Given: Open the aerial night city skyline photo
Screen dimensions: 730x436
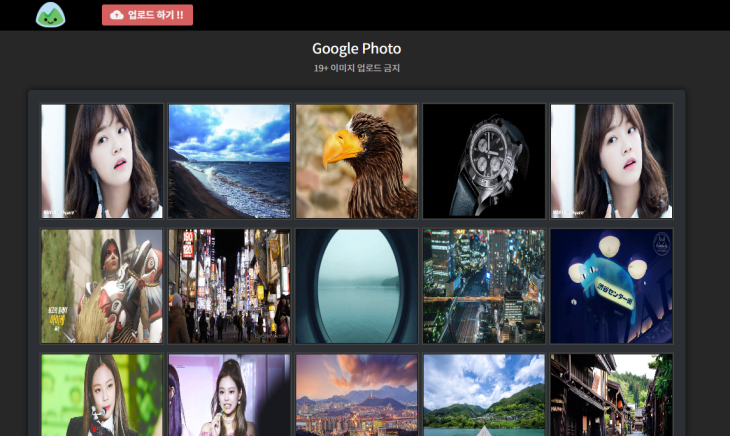Looking at the screenshot, I should point(484,286).
